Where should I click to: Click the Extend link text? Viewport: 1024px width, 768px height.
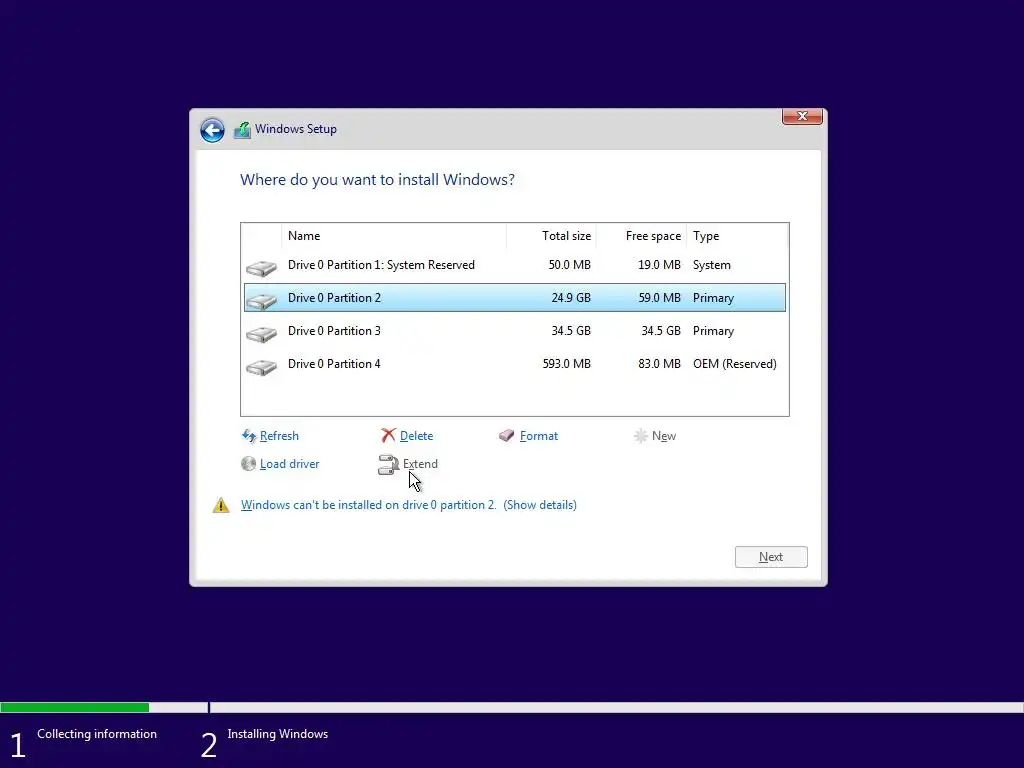tap(420, 464)
